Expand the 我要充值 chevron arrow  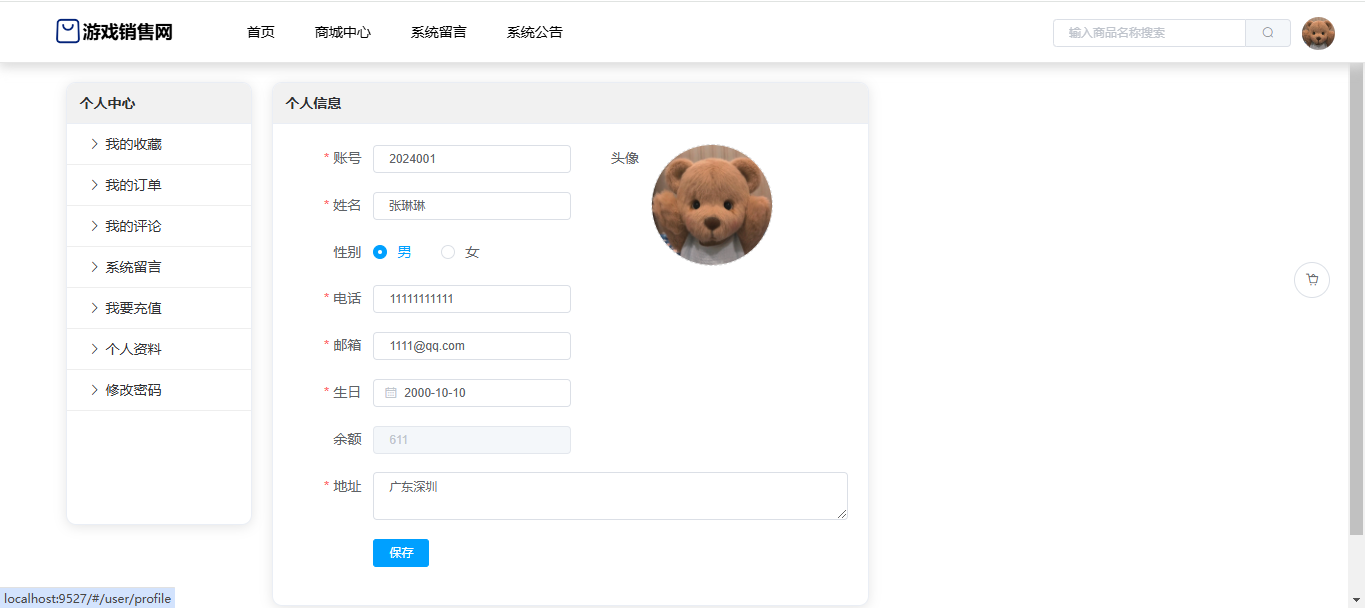[x=94, y=308]
